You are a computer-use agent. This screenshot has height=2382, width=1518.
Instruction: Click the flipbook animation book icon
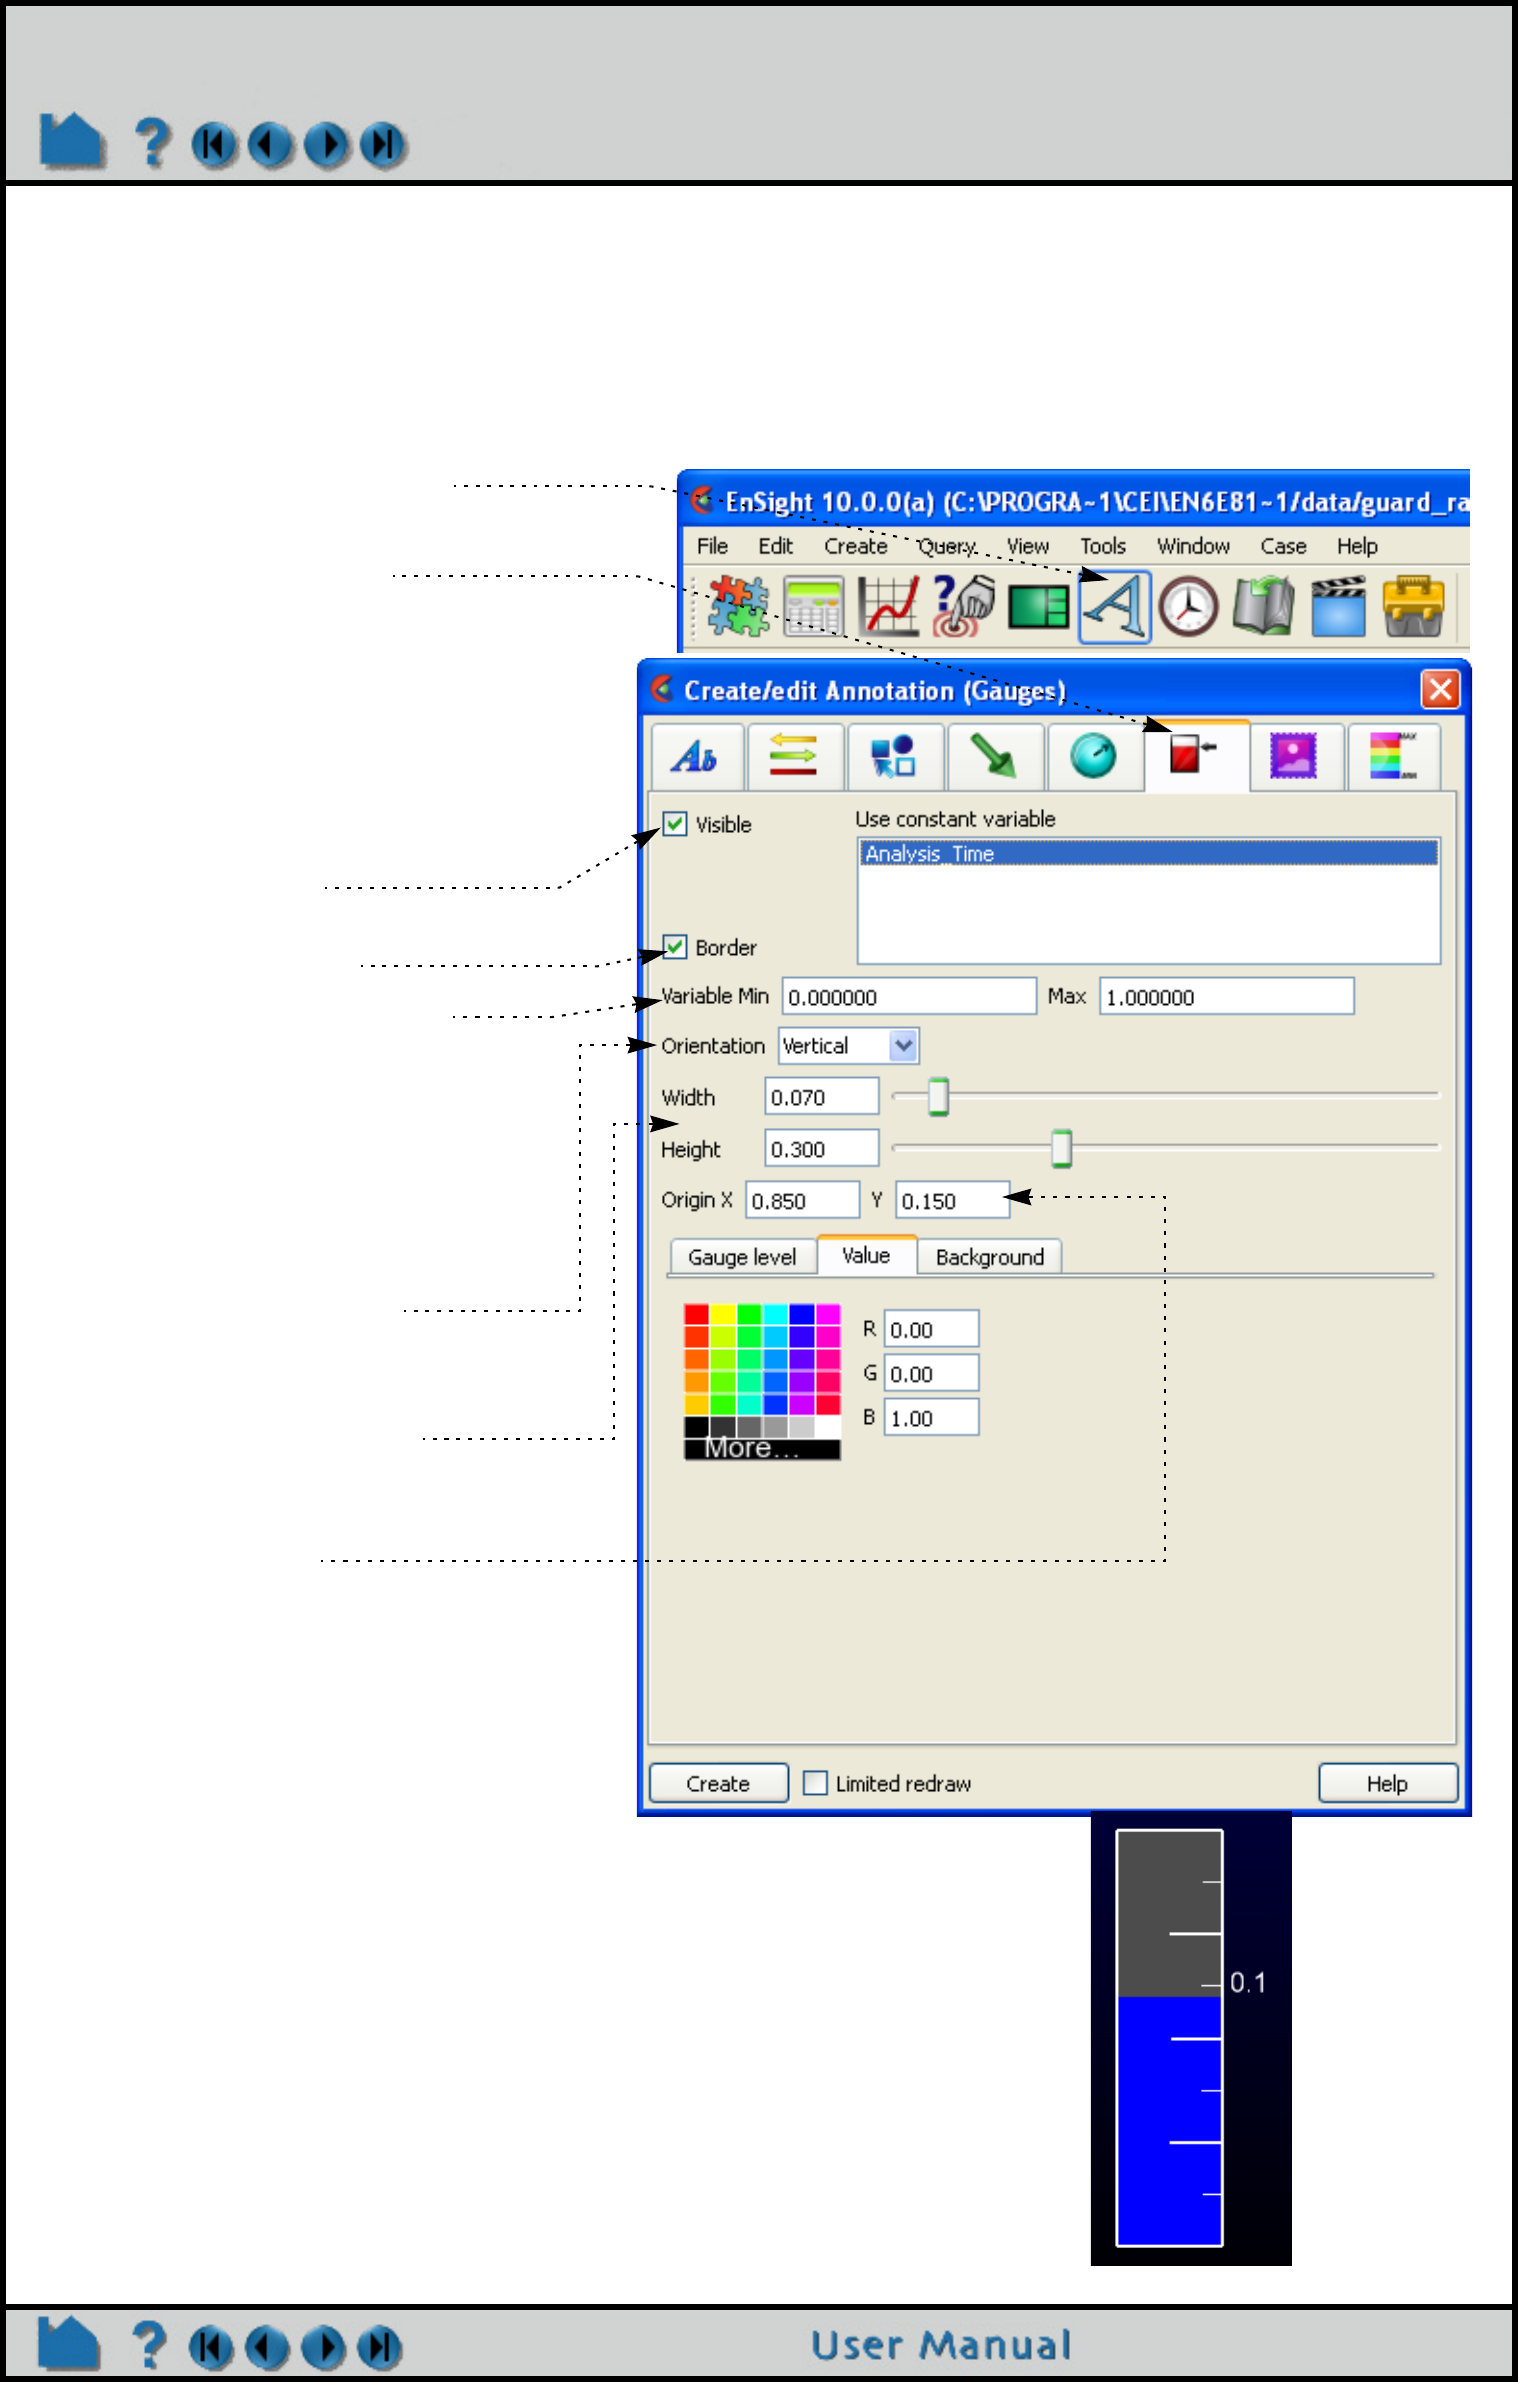(x=1263, y=606)
